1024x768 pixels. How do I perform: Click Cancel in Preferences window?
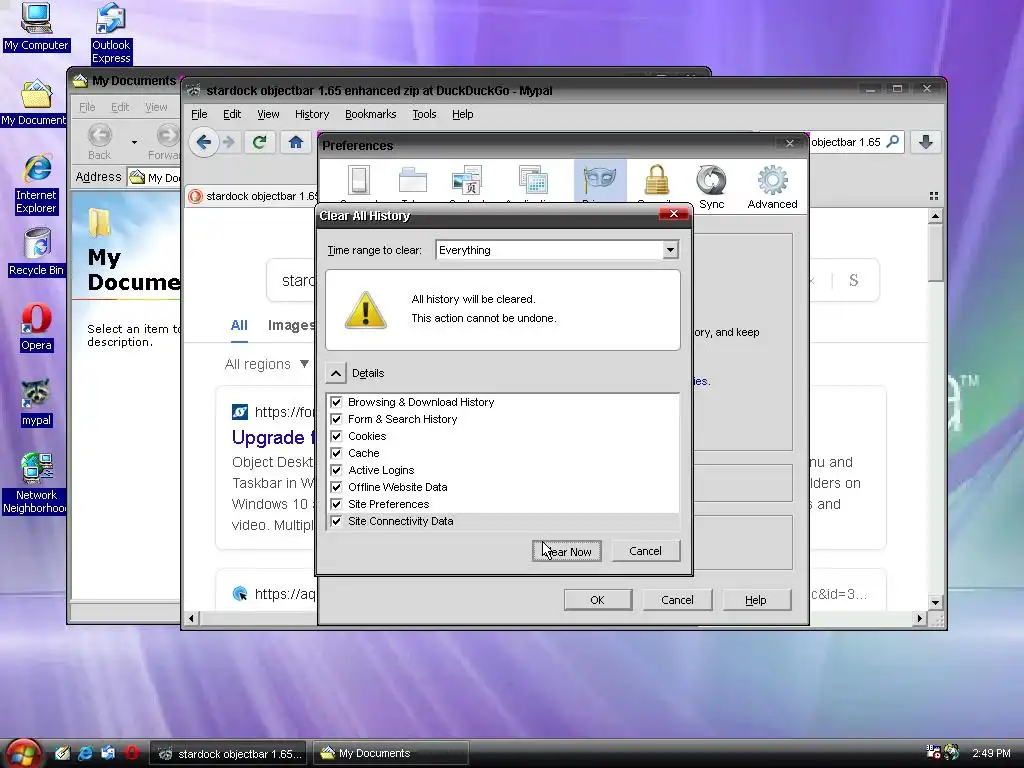(677, 600)
